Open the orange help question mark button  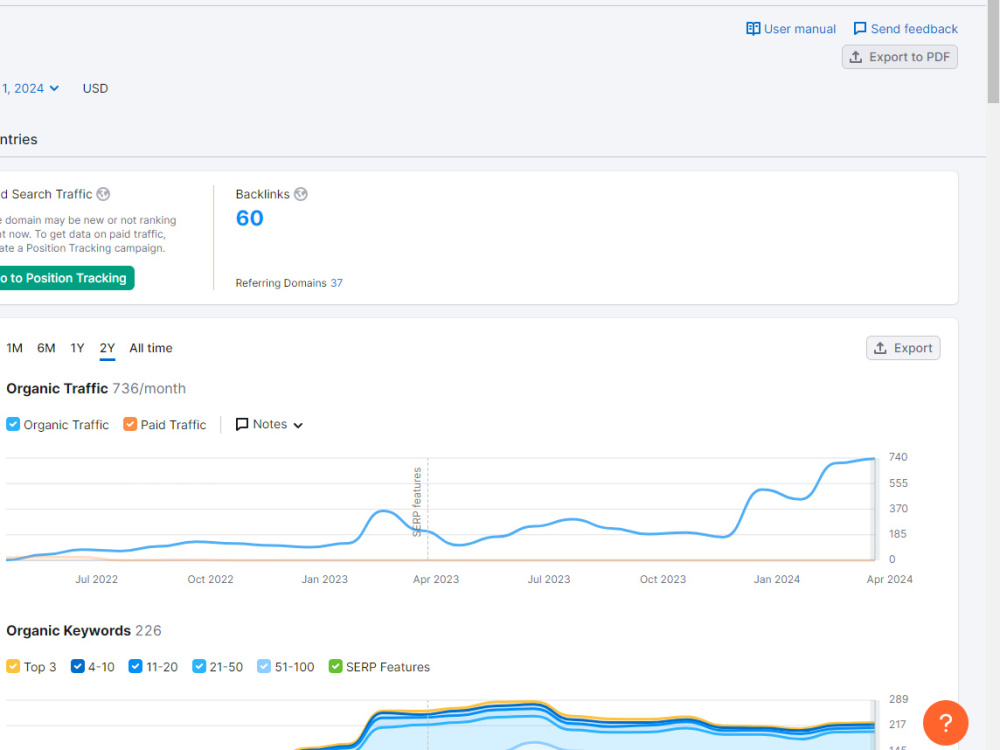point(945,723)
